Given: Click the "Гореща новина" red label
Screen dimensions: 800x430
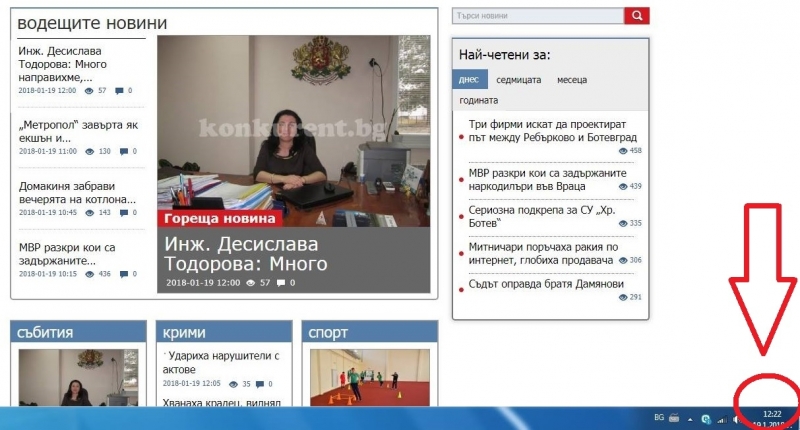Looking at the screenshot, I should coord(220,219).
